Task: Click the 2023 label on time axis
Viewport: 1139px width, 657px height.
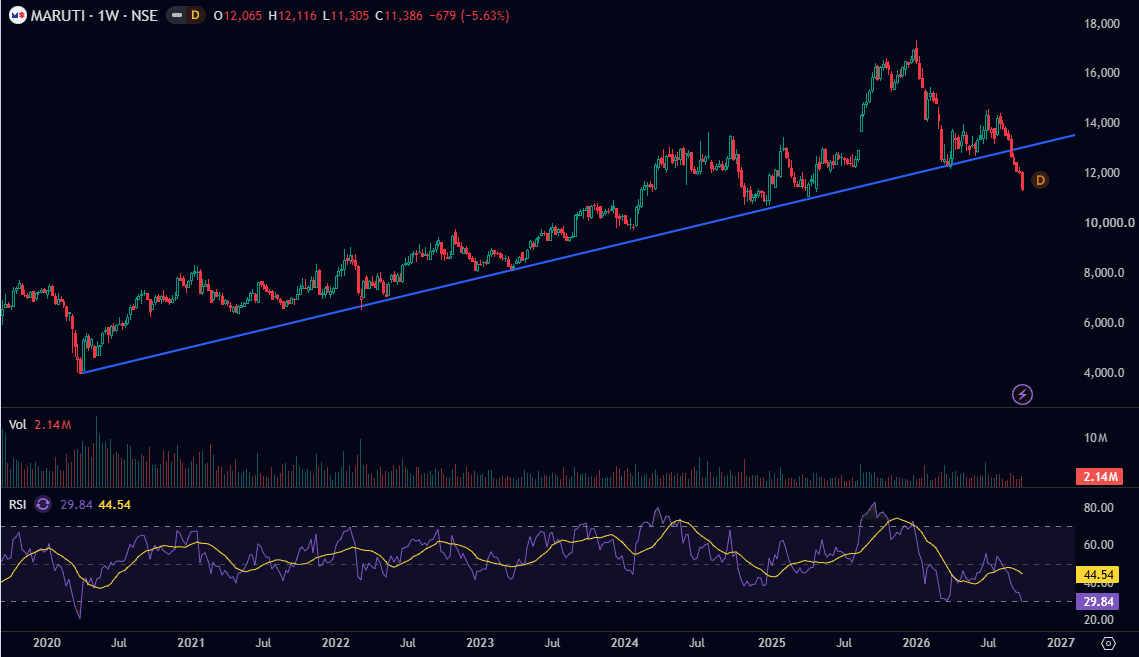Action: point(480,643)
